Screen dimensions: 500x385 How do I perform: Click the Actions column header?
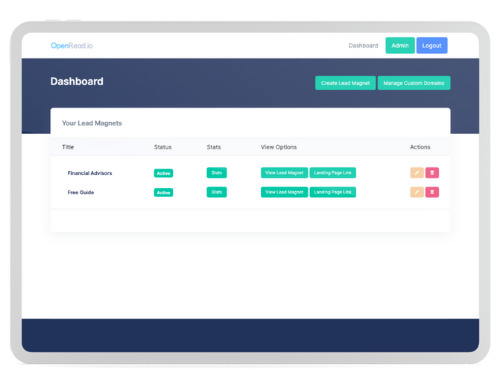[x=420, y=147]
